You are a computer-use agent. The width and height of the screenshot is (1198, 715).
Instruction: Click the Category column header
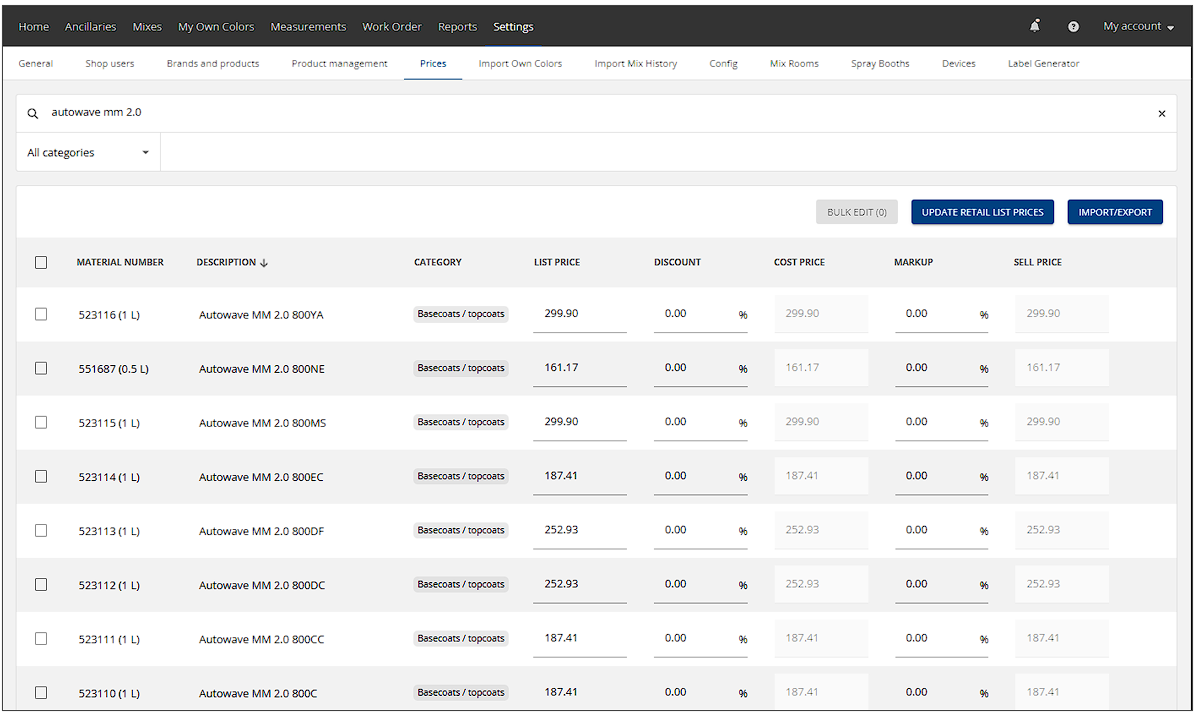(438, 263)
